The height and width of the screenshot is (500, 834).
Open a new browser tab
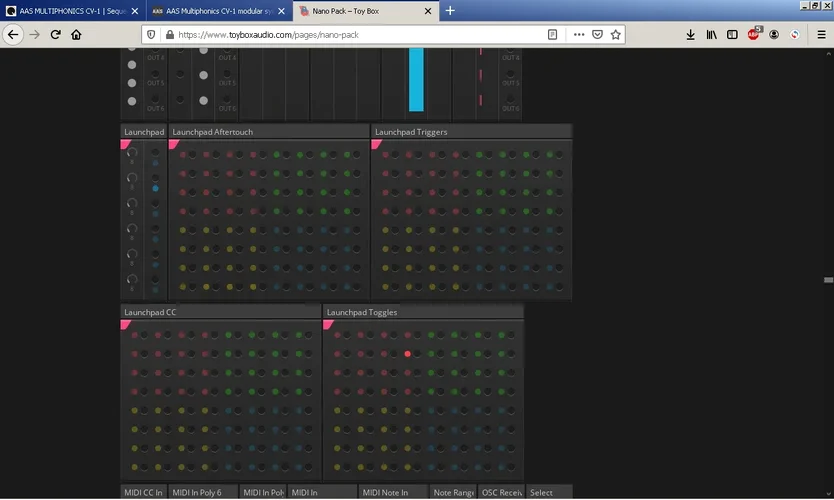click(450, 11)
